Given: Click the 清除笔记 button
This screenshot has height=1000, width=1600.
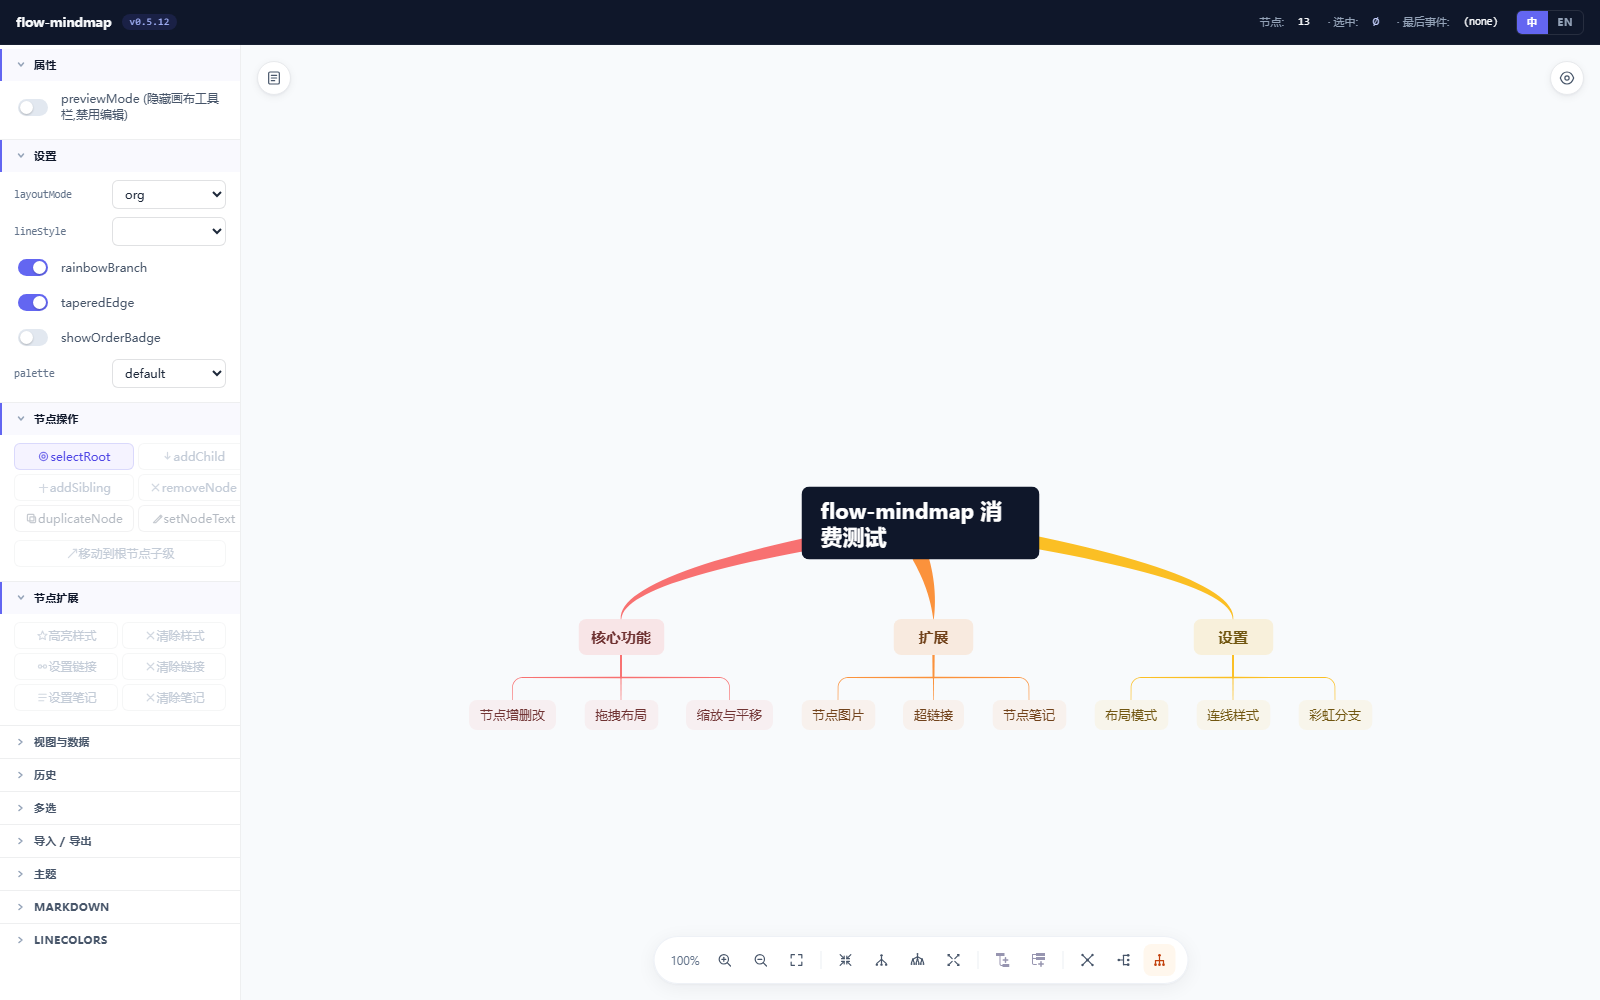Looking at the screenshot, I should click(x=174, y=698).
